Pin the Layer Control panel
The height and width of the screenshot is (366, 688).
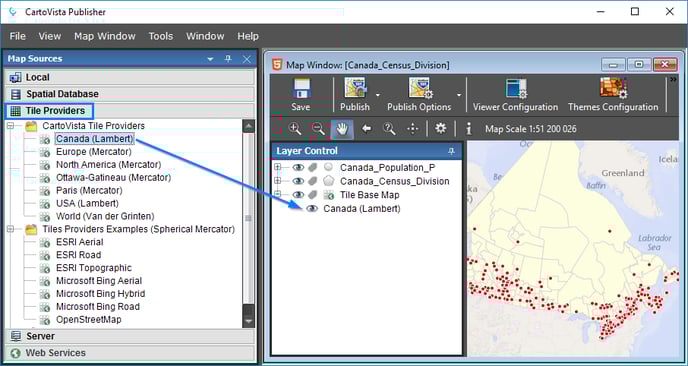[451, 151]
